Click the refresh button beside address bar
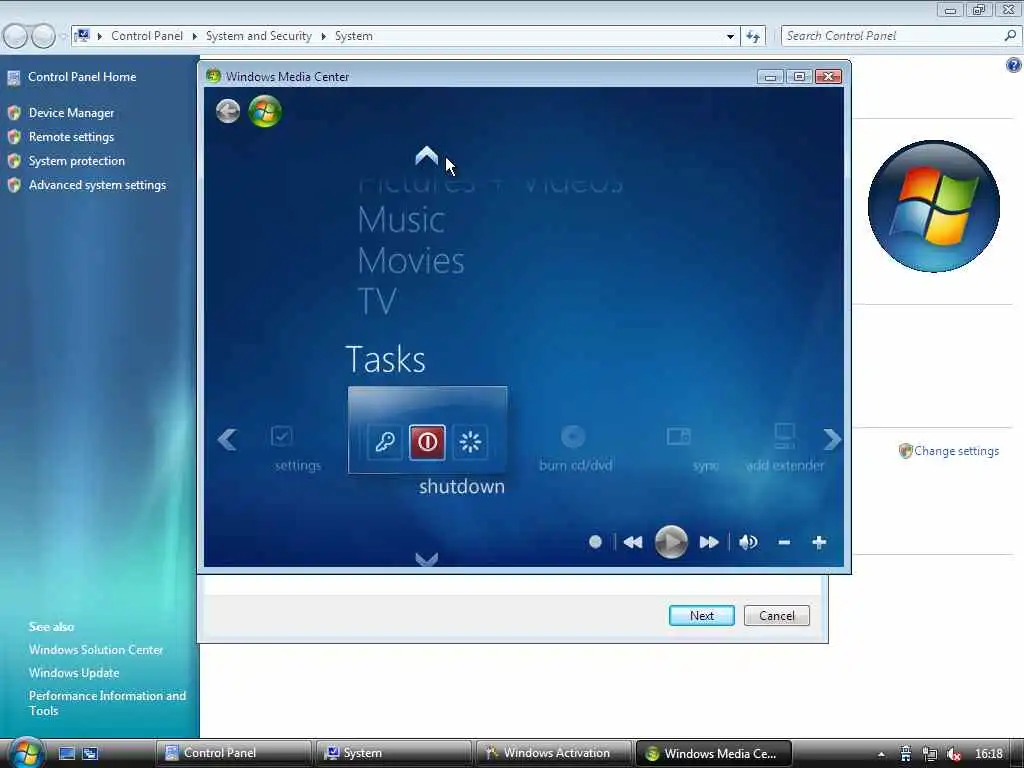This screenshot has height=768, width=1024. (753, 37)
